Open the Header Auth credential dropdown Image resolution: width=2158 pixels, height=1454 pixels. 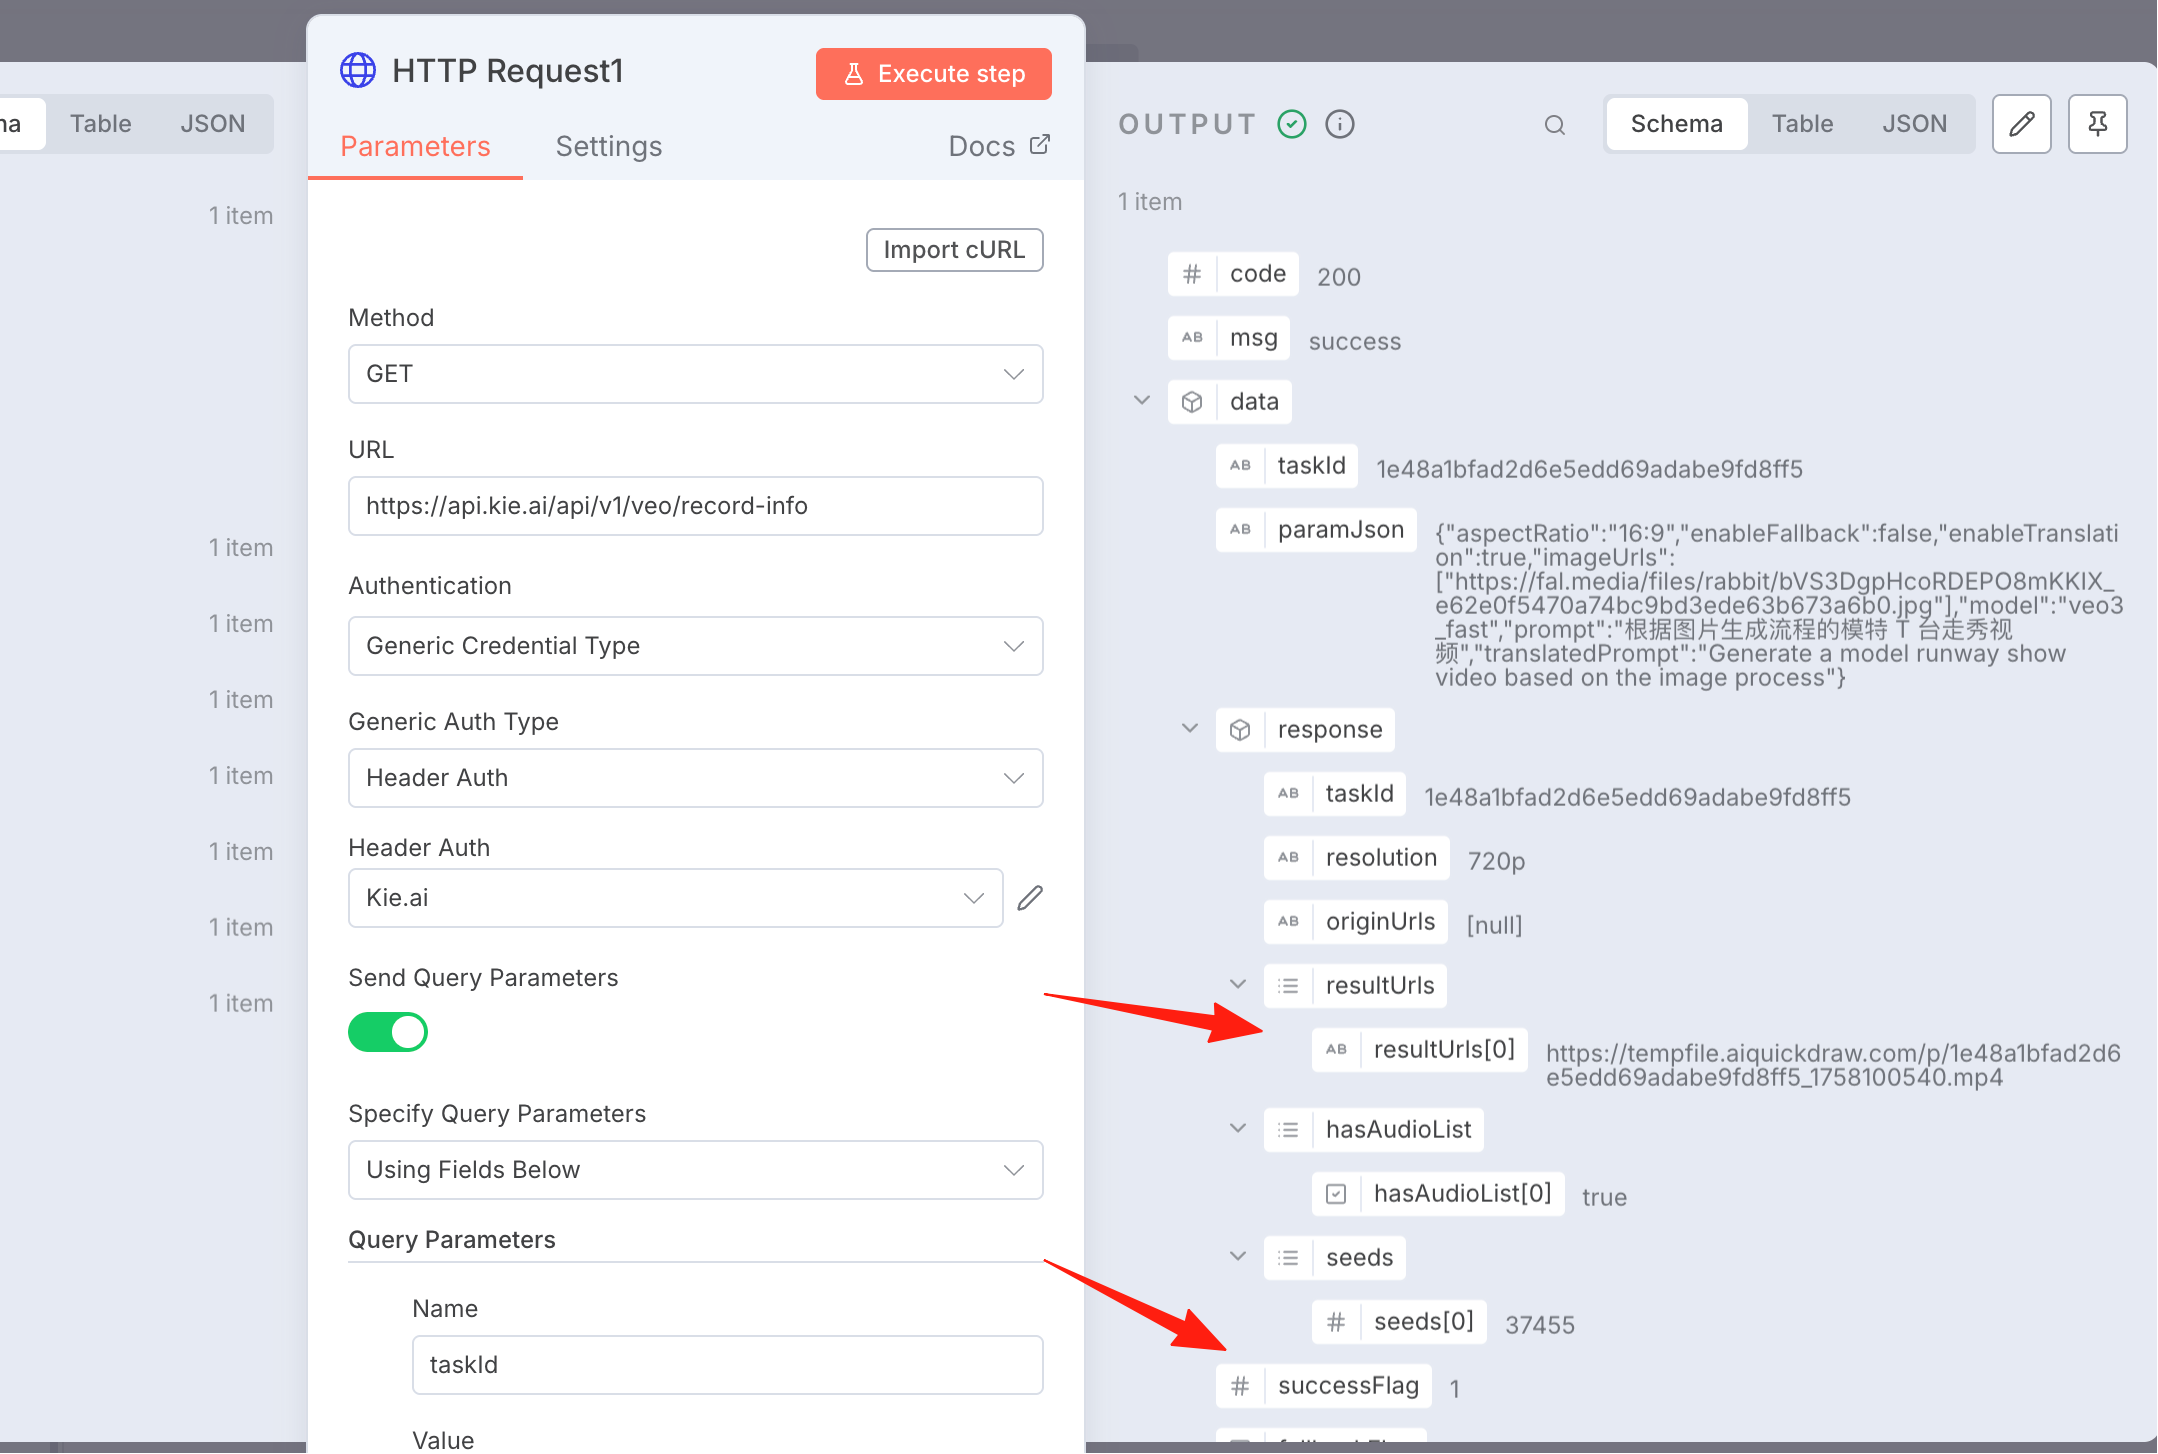point(675,898)
